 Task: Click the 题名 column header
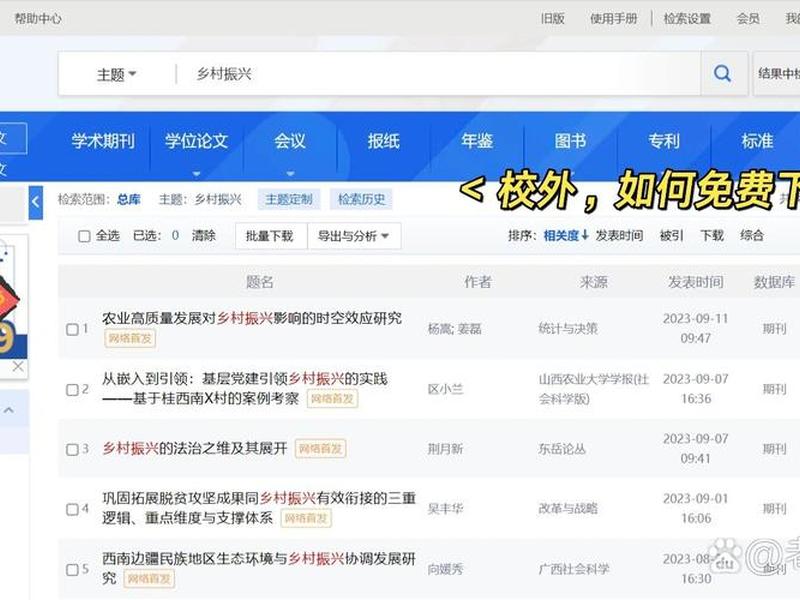[260, 282]
